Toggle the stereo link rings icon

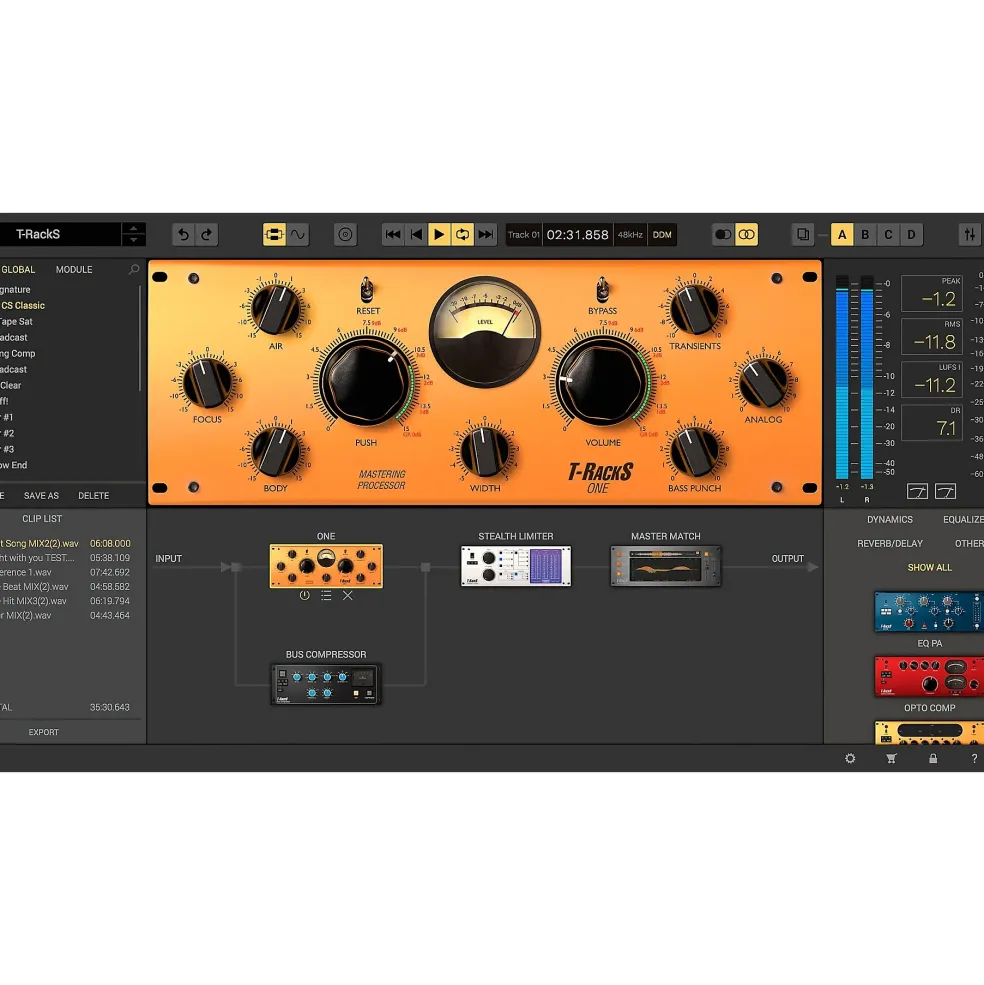click(x=746, y=235)
